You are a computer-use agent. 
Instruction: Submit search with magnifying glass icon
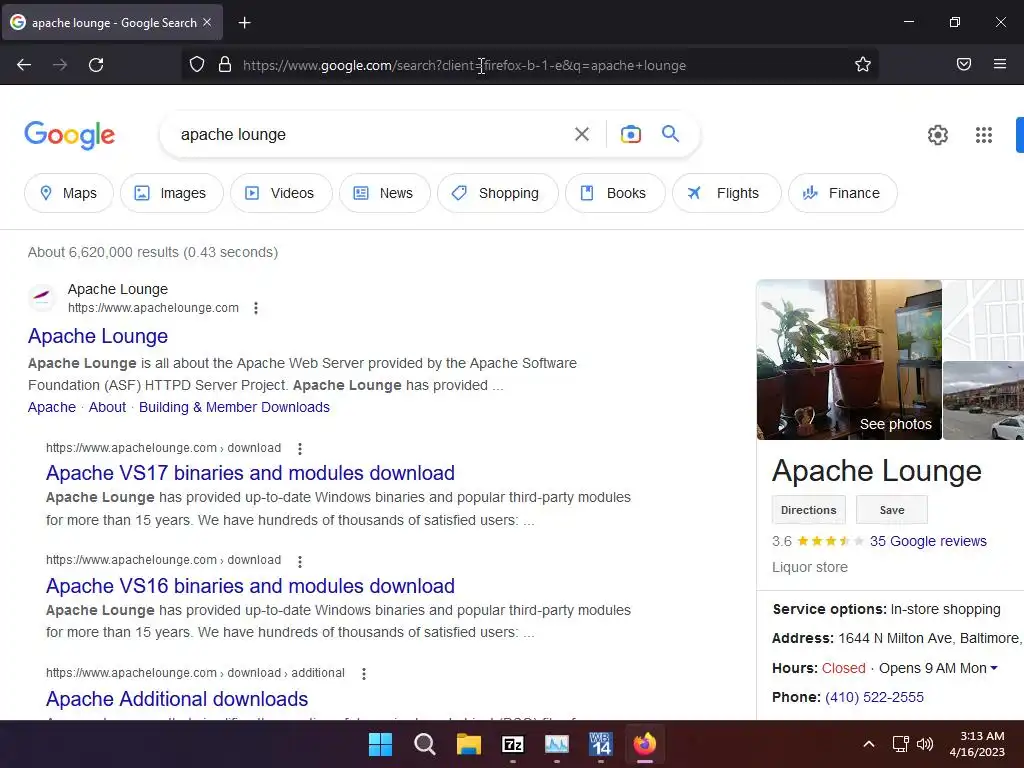[670, 134]
